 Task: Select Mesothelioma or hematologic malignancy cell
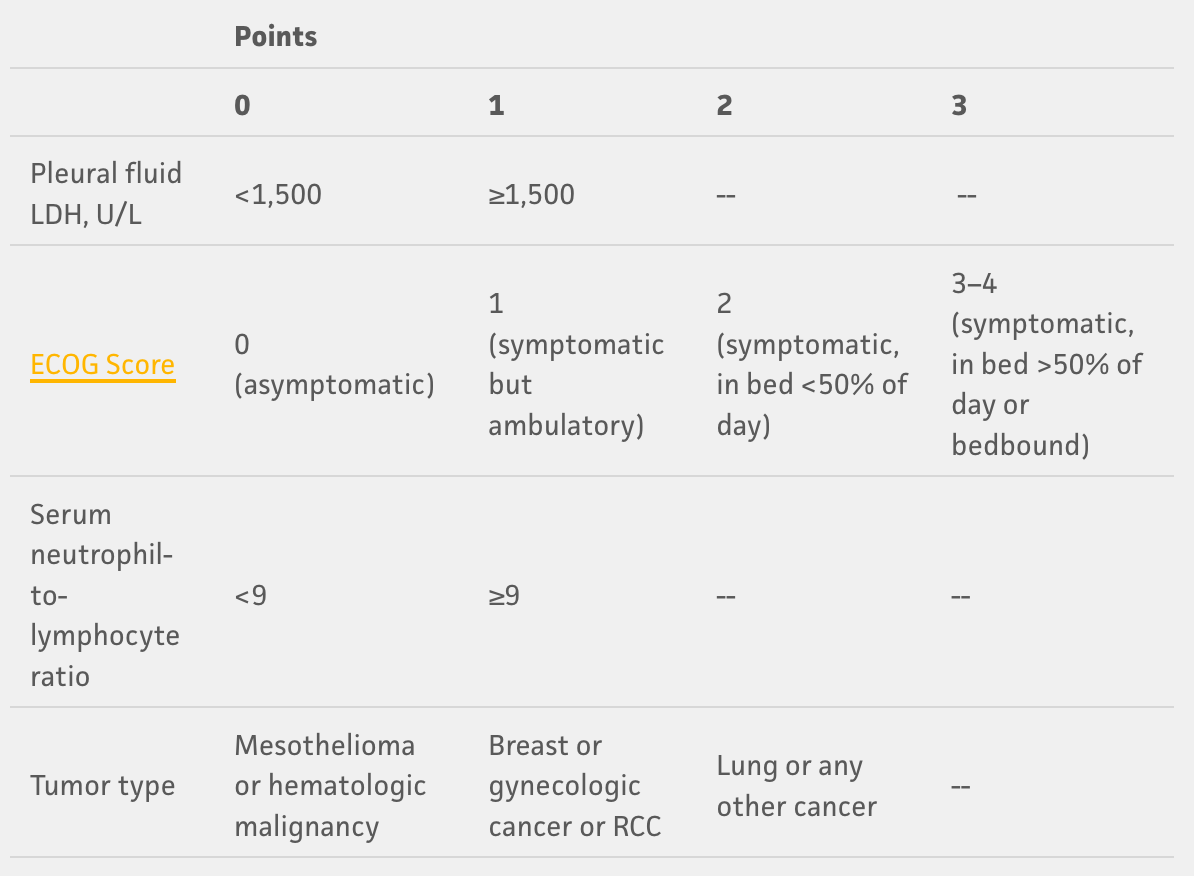pos(330,786)
